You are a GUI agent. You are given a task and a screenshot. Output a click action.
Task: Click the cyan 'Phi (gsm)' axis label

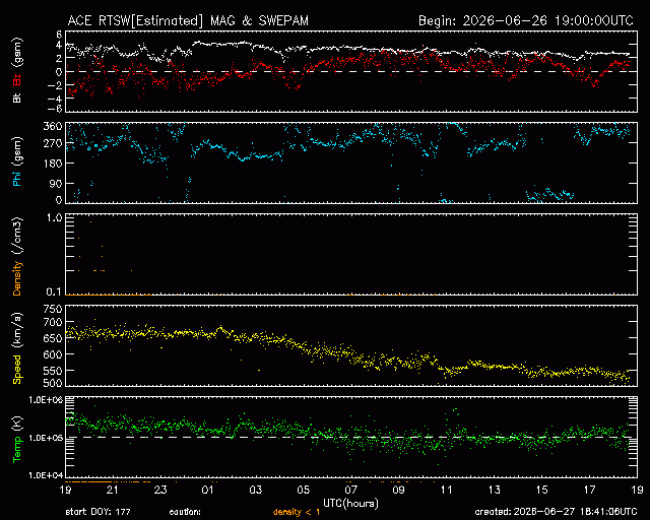17,162
